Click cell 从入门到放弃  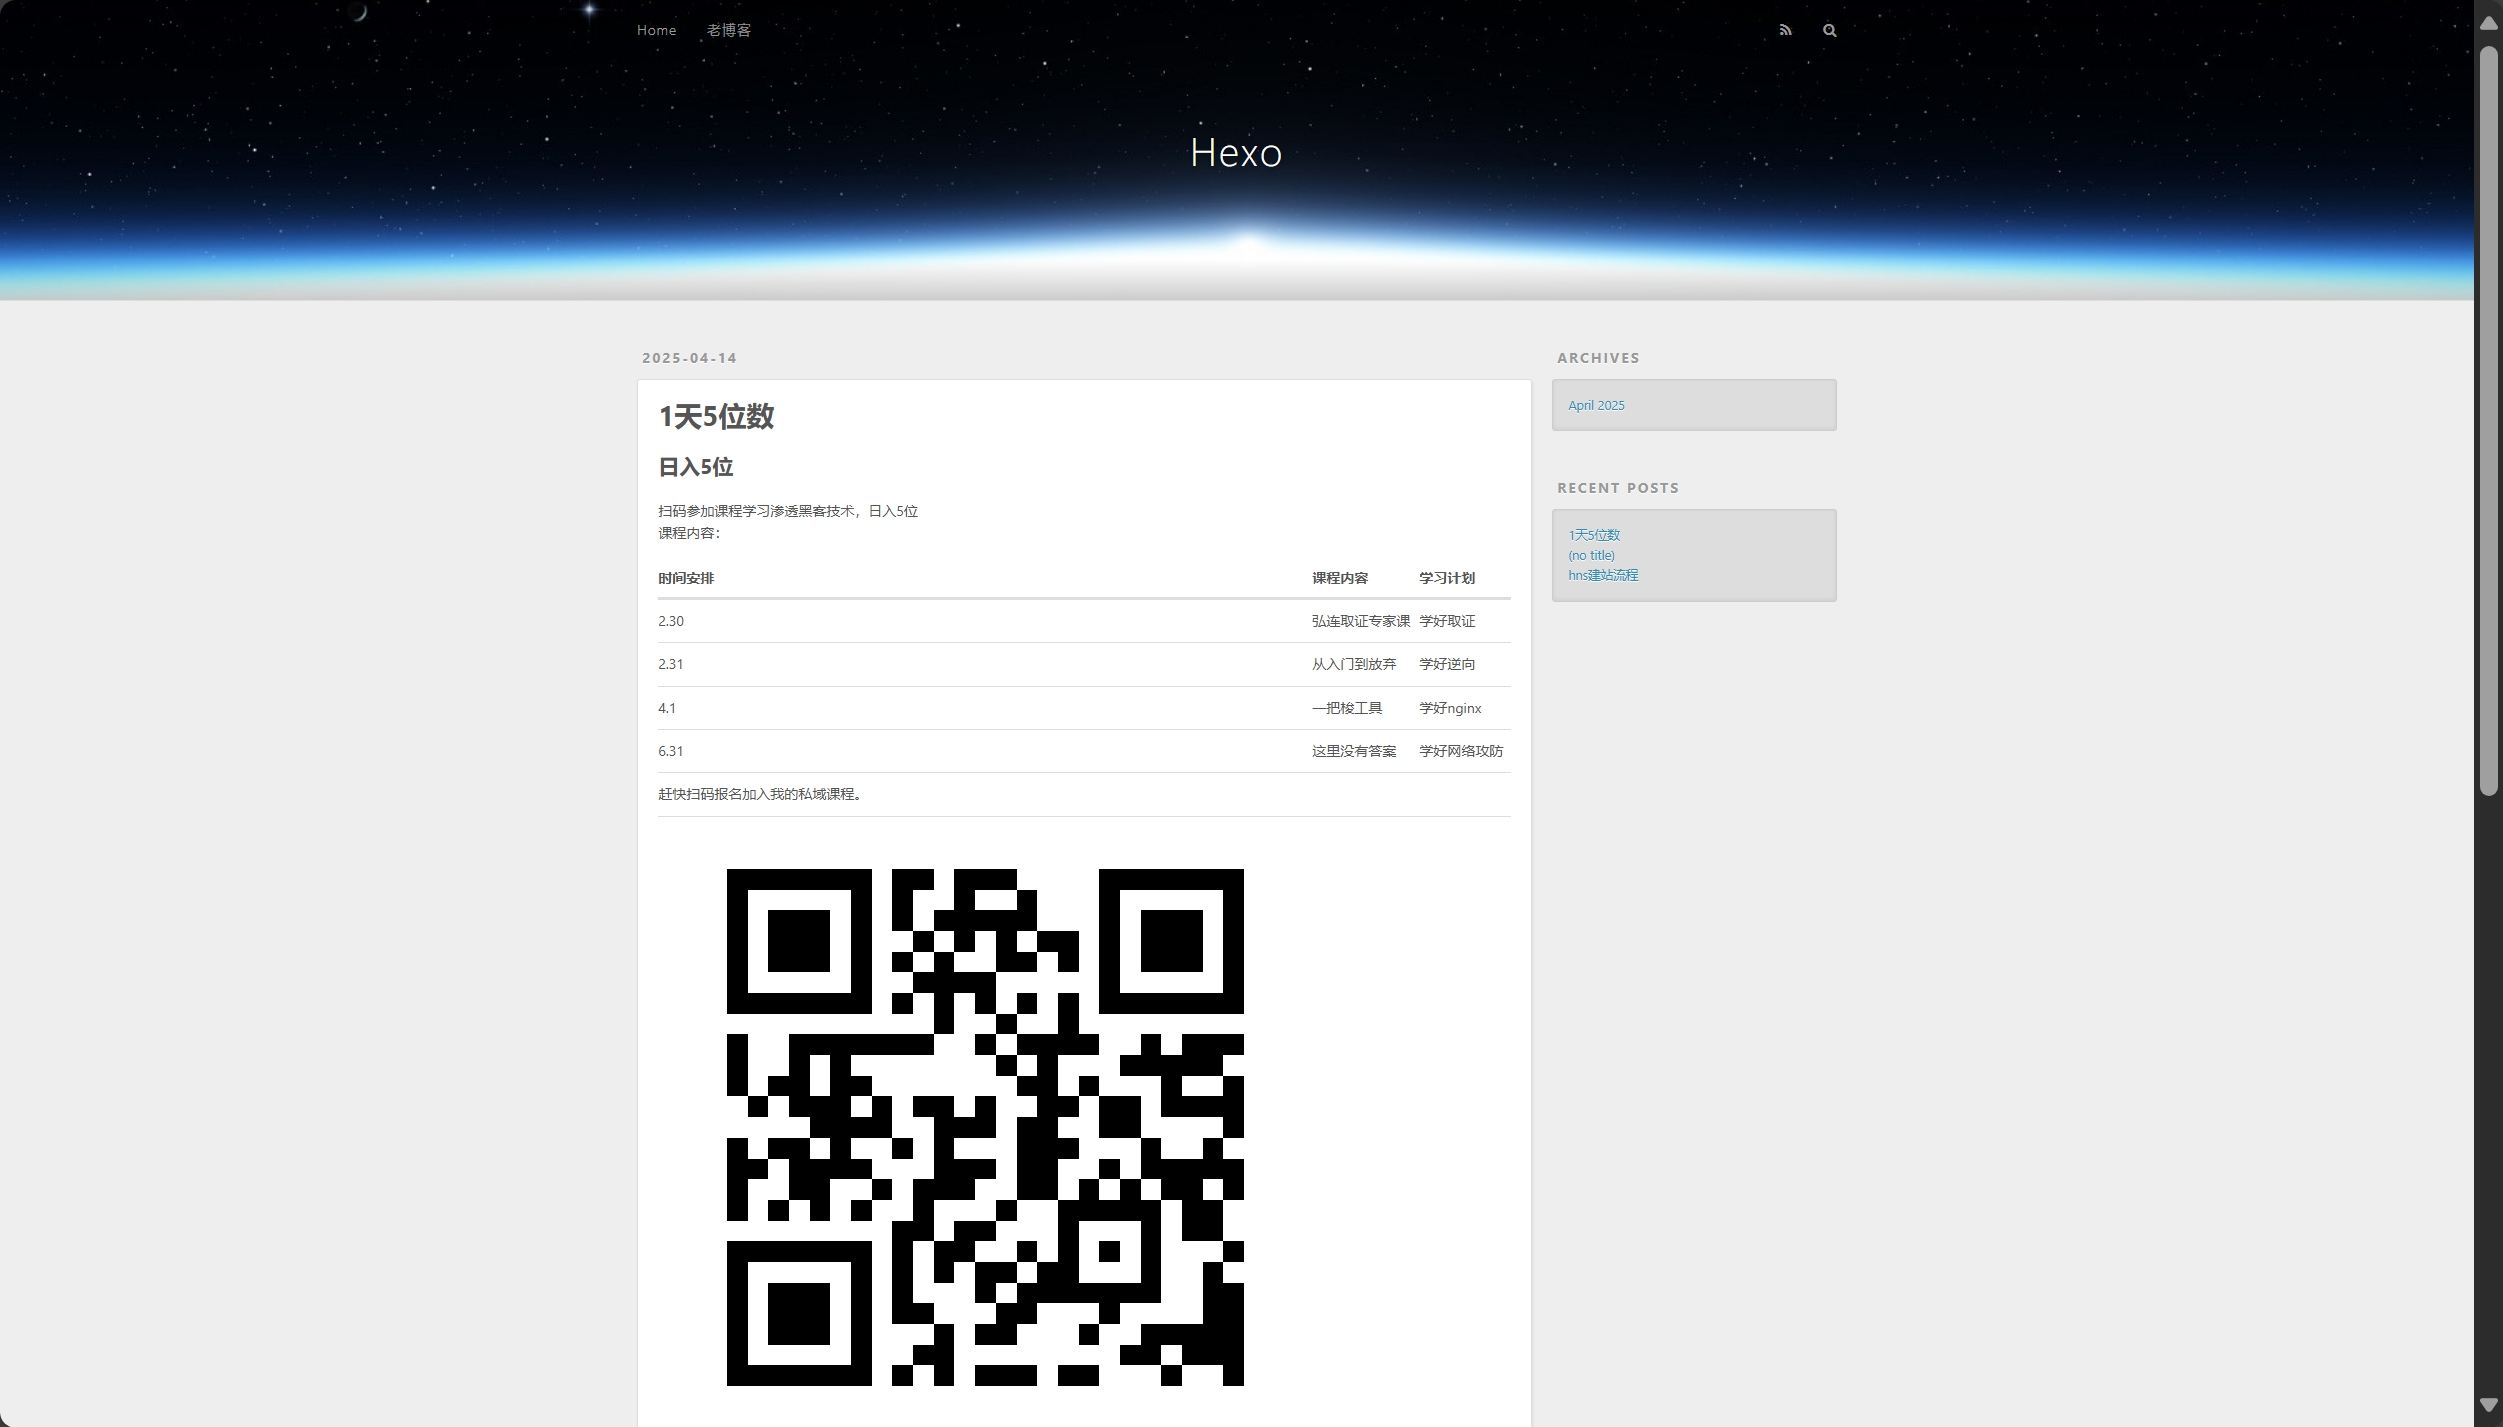click(x=1354, y=664)
